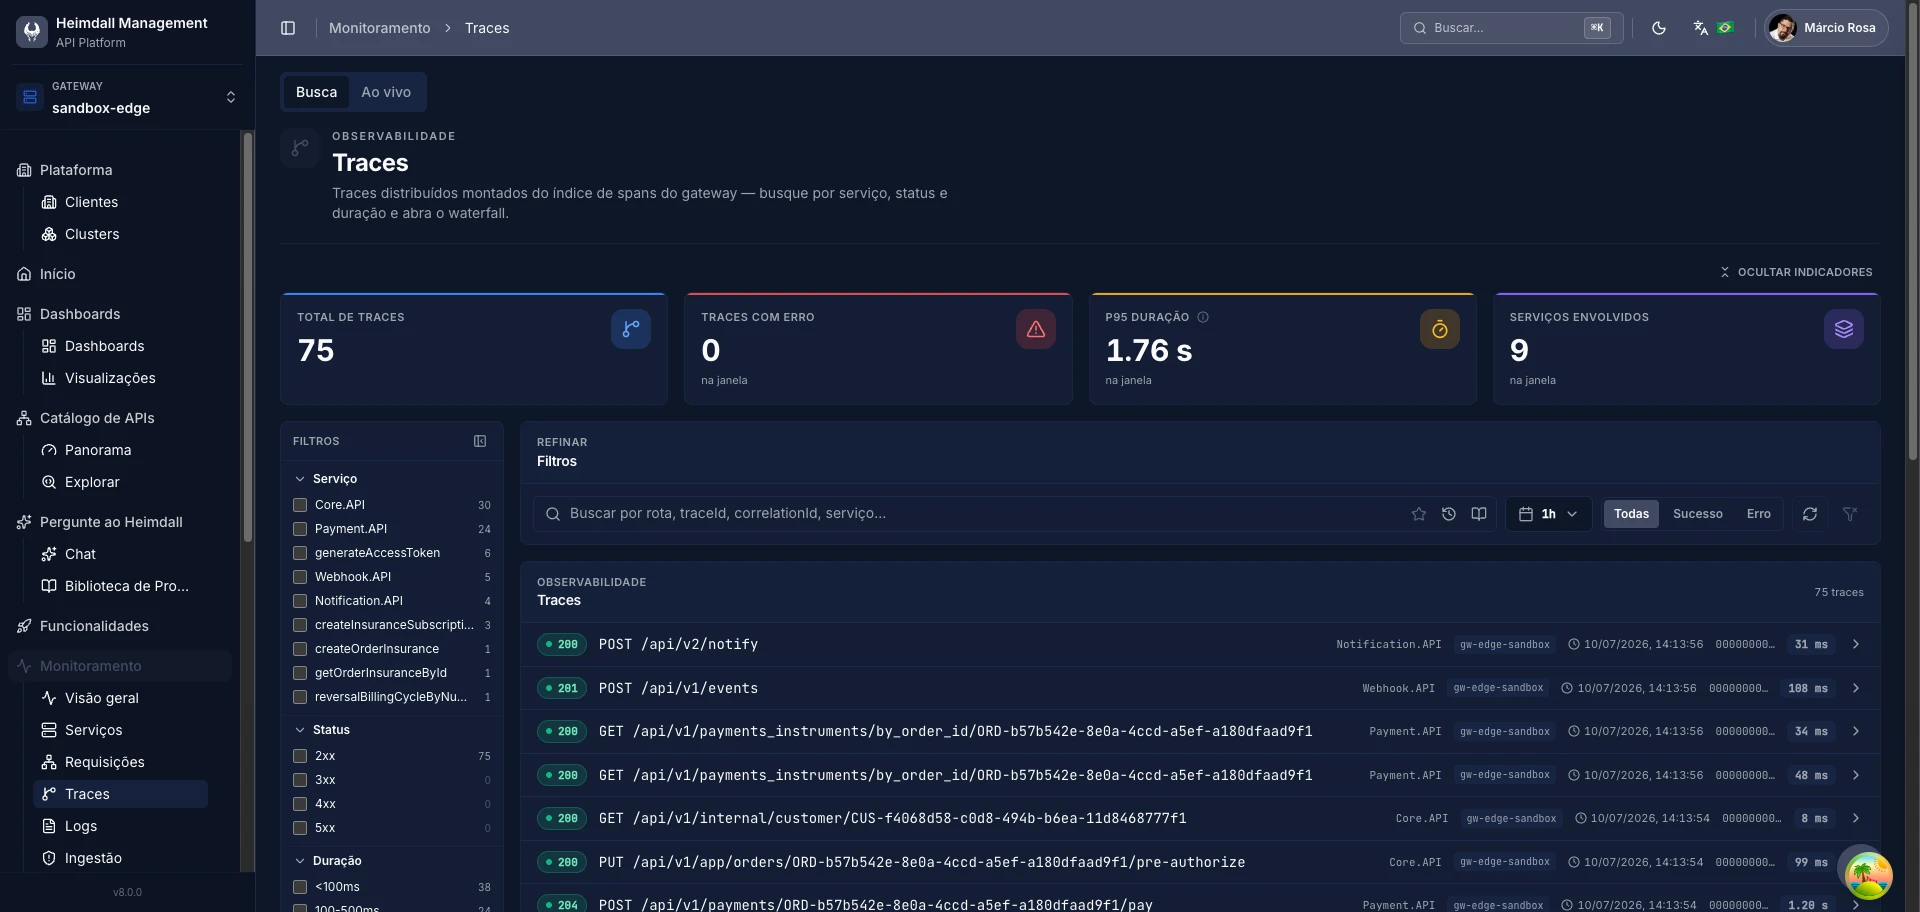
Task: Open the sandbox-edge gateway selector
Action: coord(127,97)
